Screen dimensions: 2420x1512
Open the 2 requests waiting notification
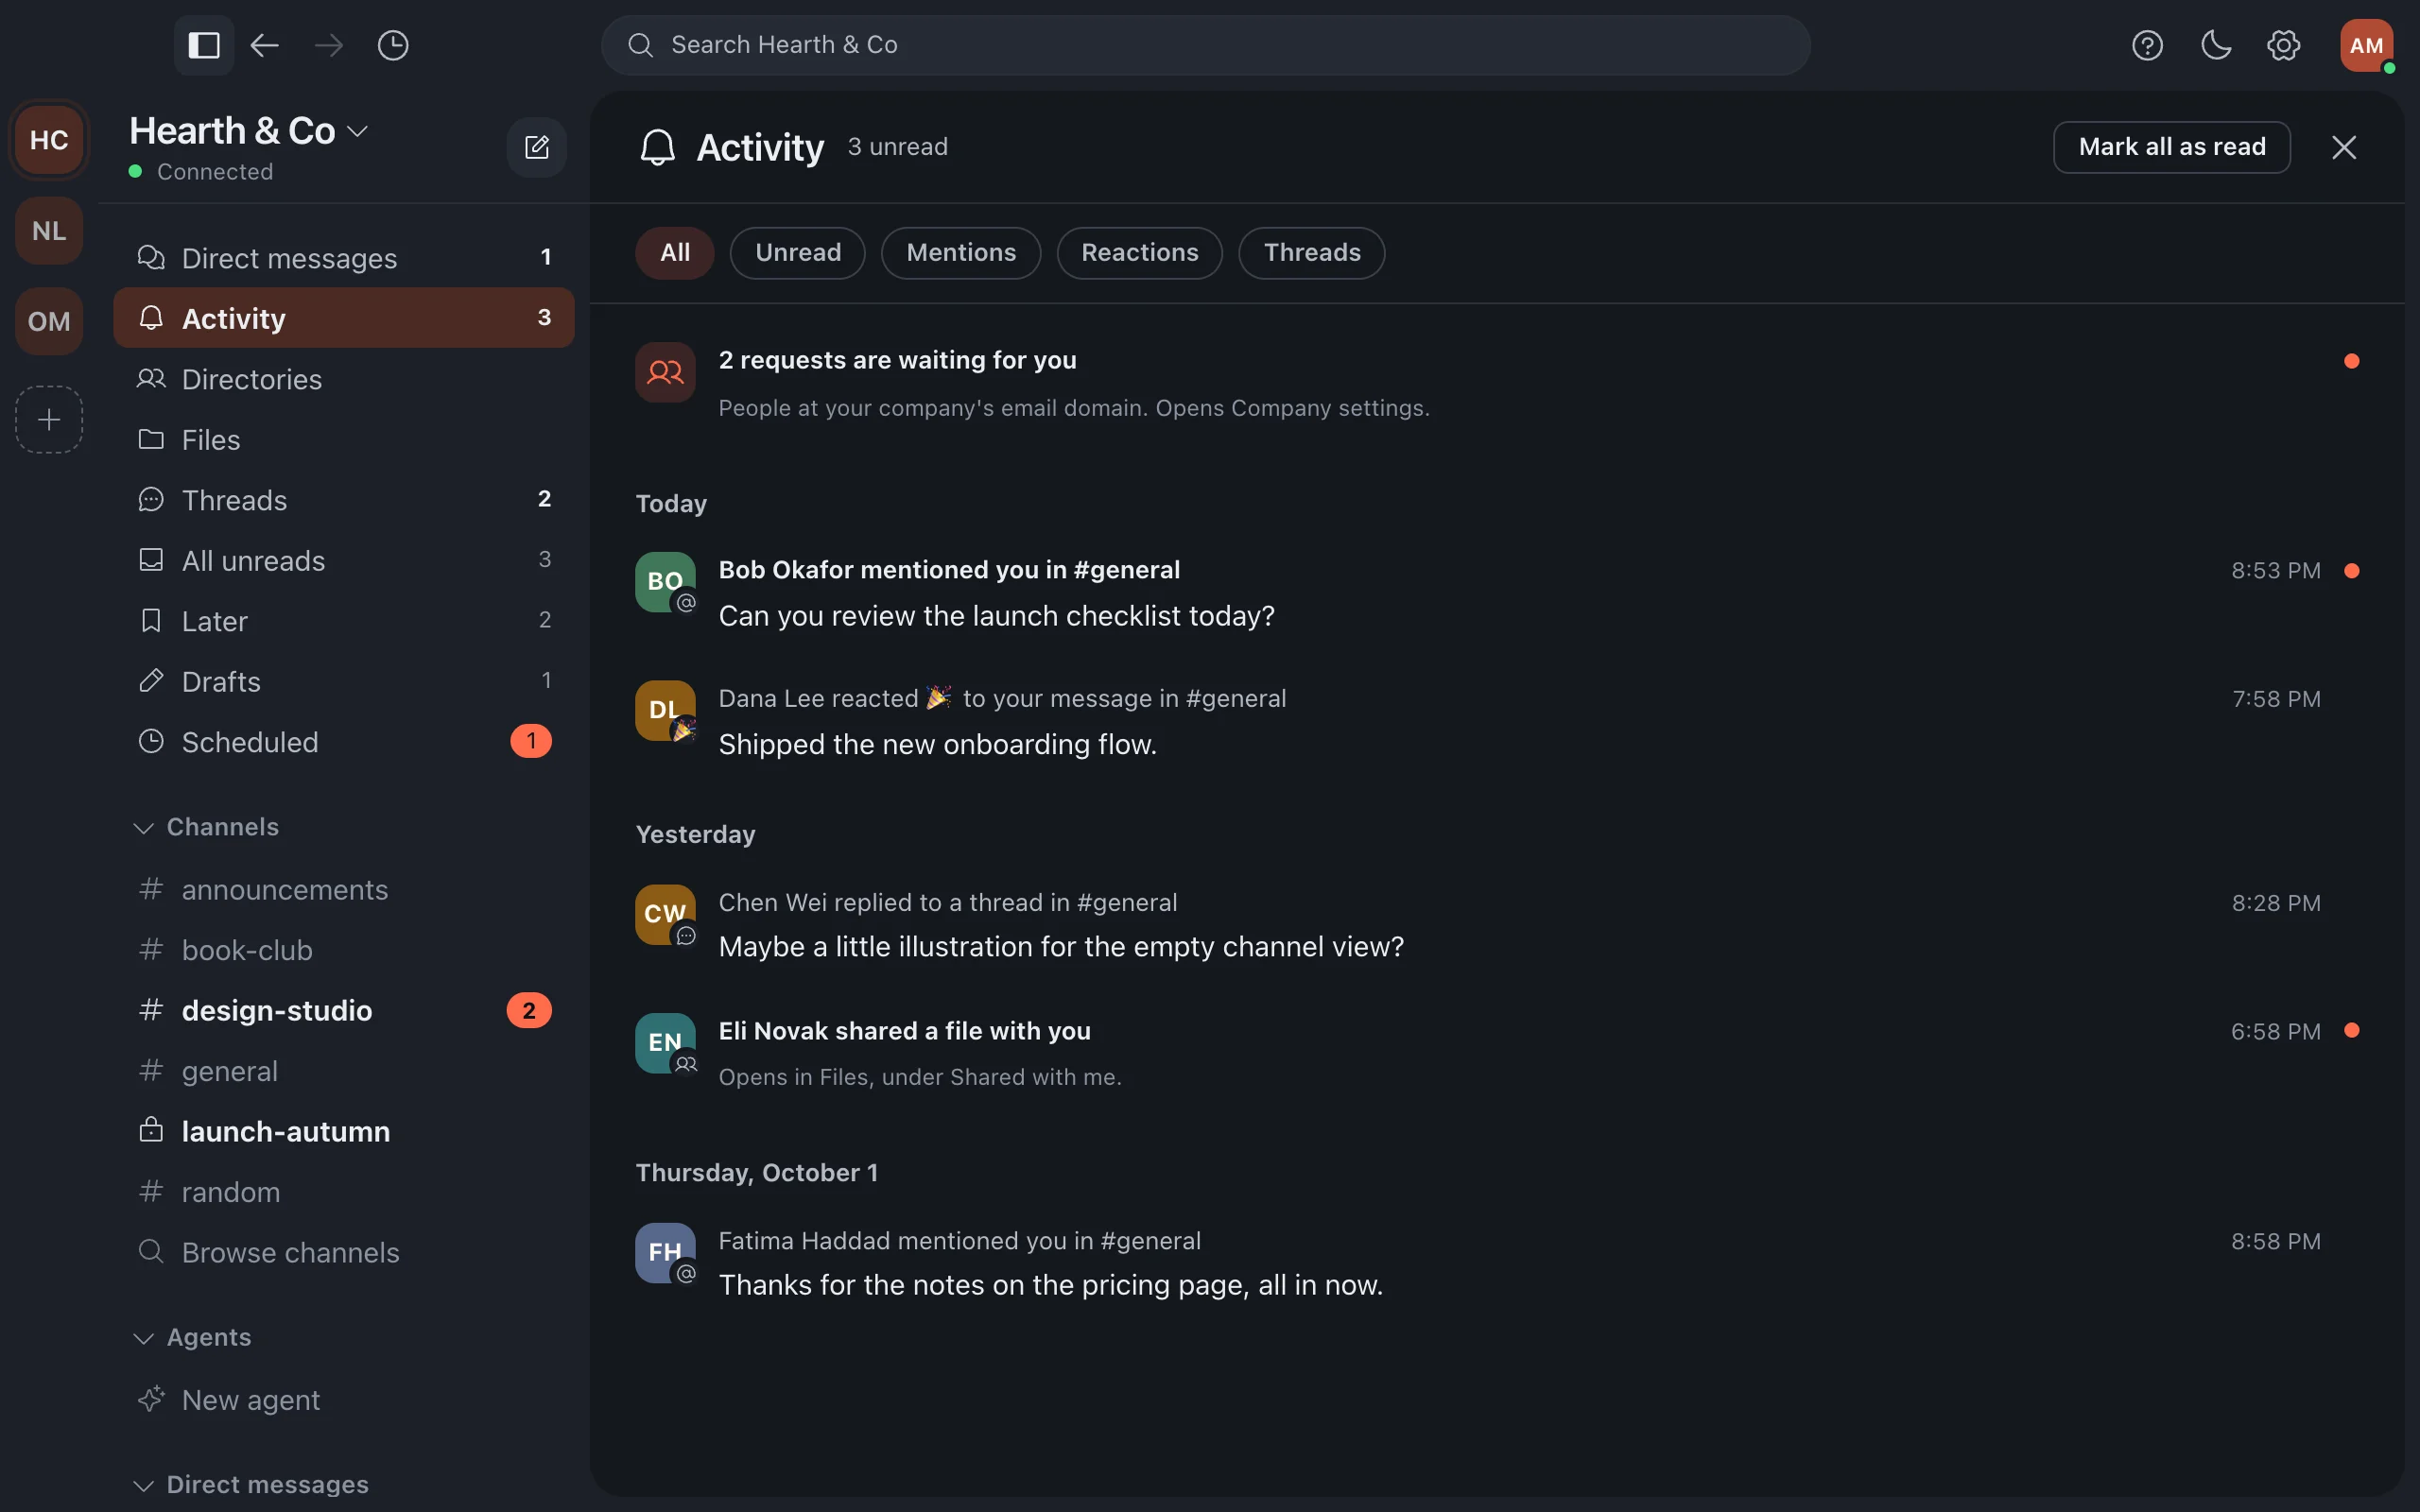(1497, 383)
